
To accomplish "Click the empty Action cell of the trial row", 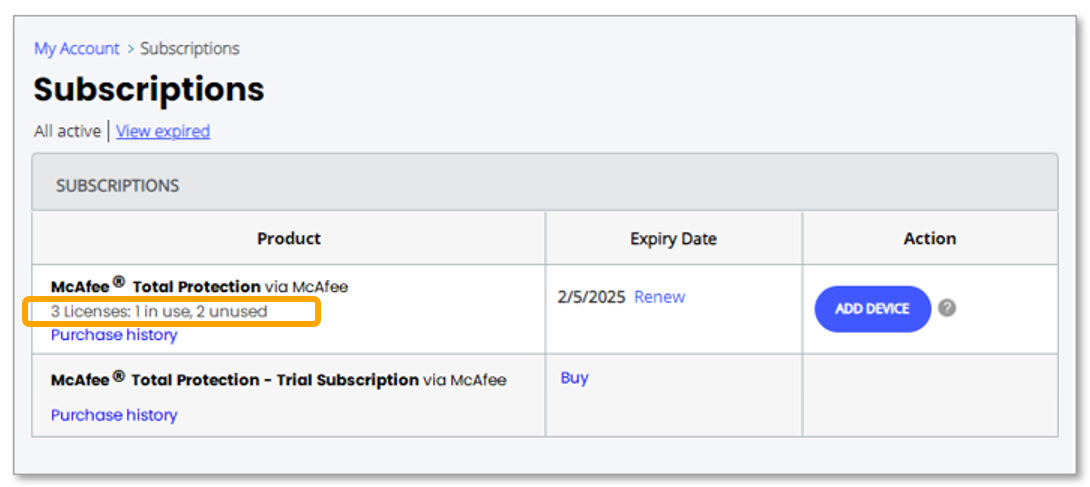I will click(x=929, y=395).
